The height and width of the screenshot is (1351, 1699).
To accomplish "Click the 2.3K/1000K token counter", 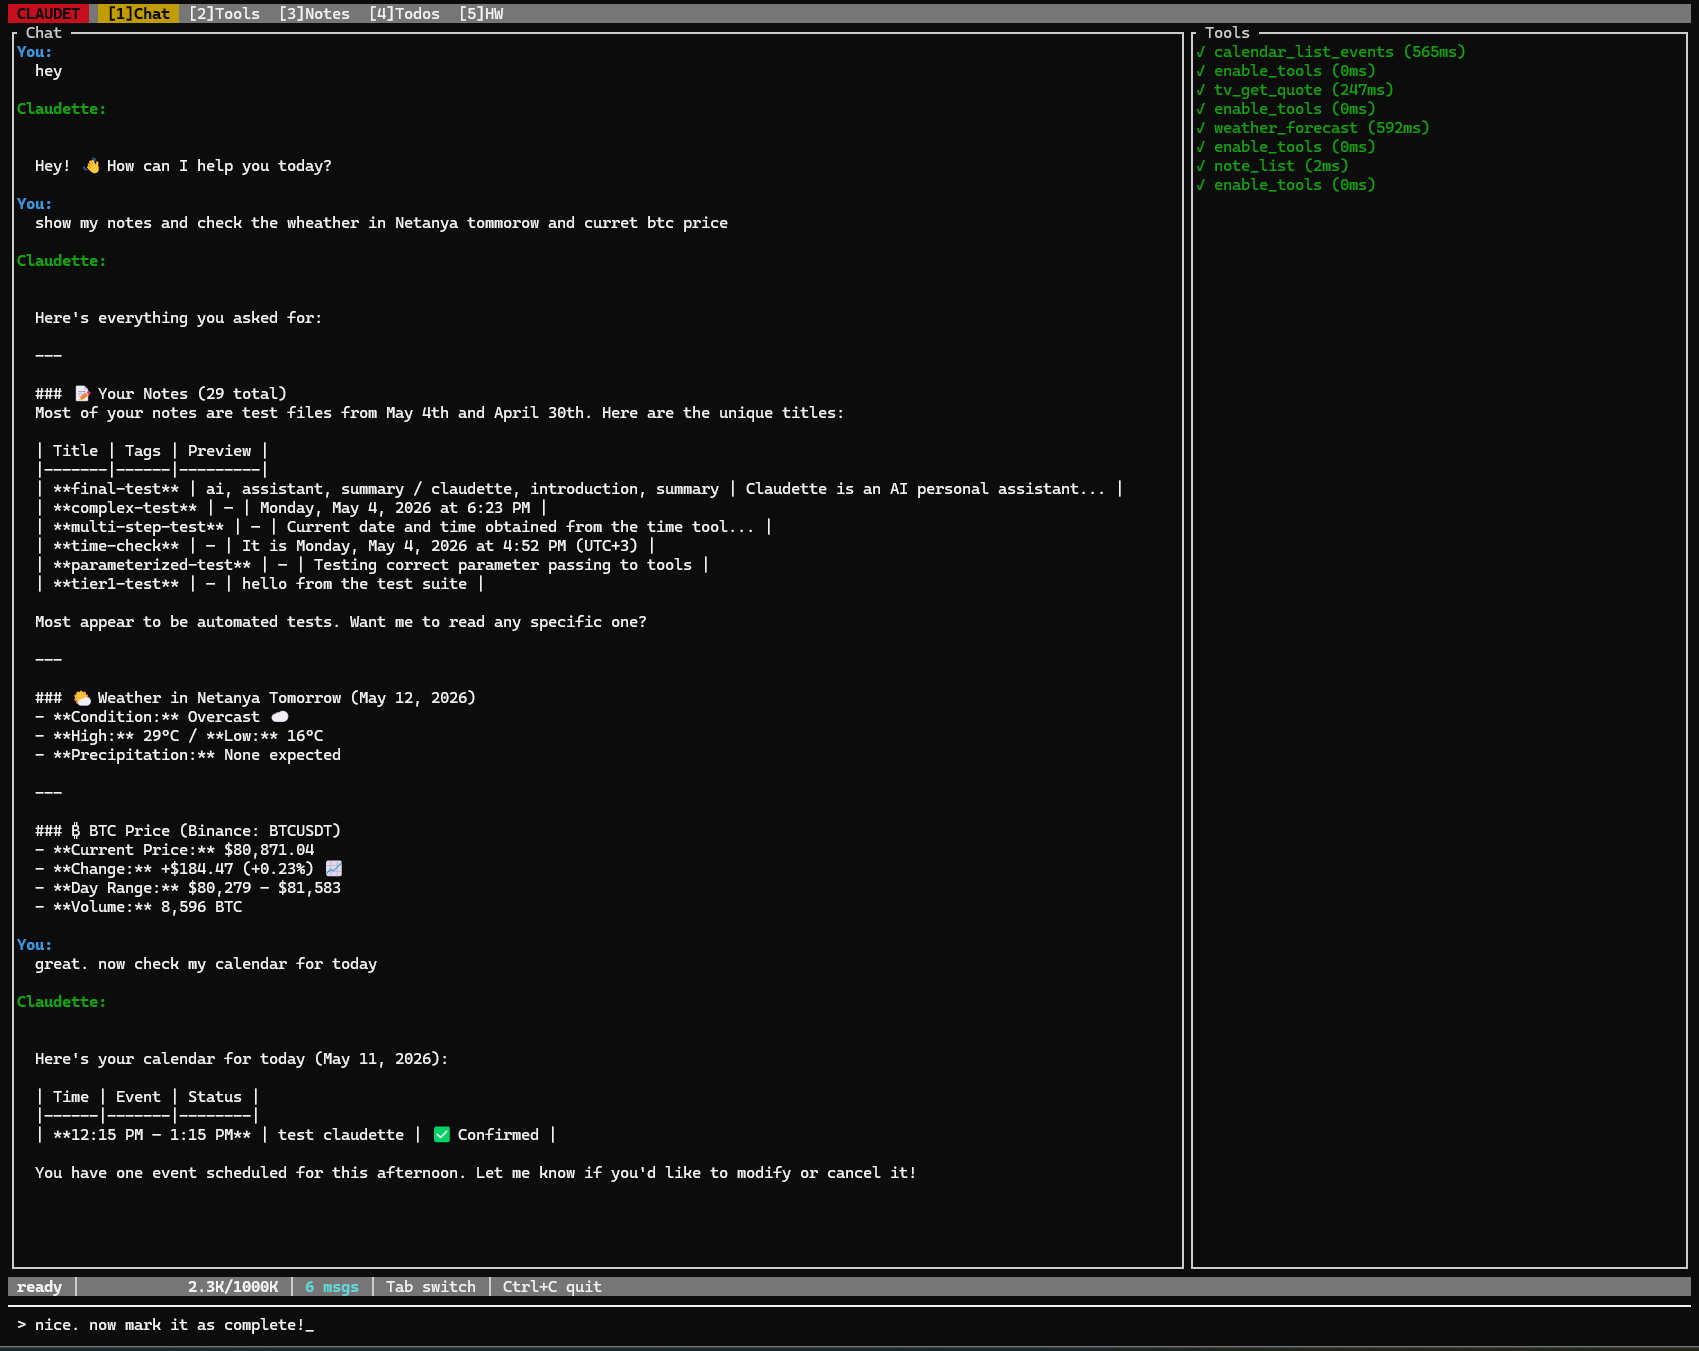I will pyautogui.click(x=233, y=1287).
